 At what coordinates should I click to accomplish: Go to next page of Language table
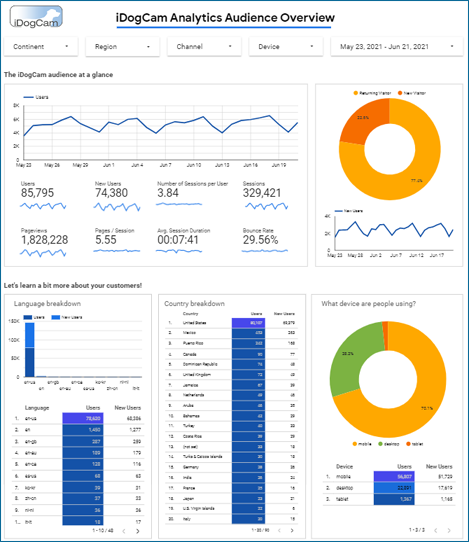coord(138,531)
